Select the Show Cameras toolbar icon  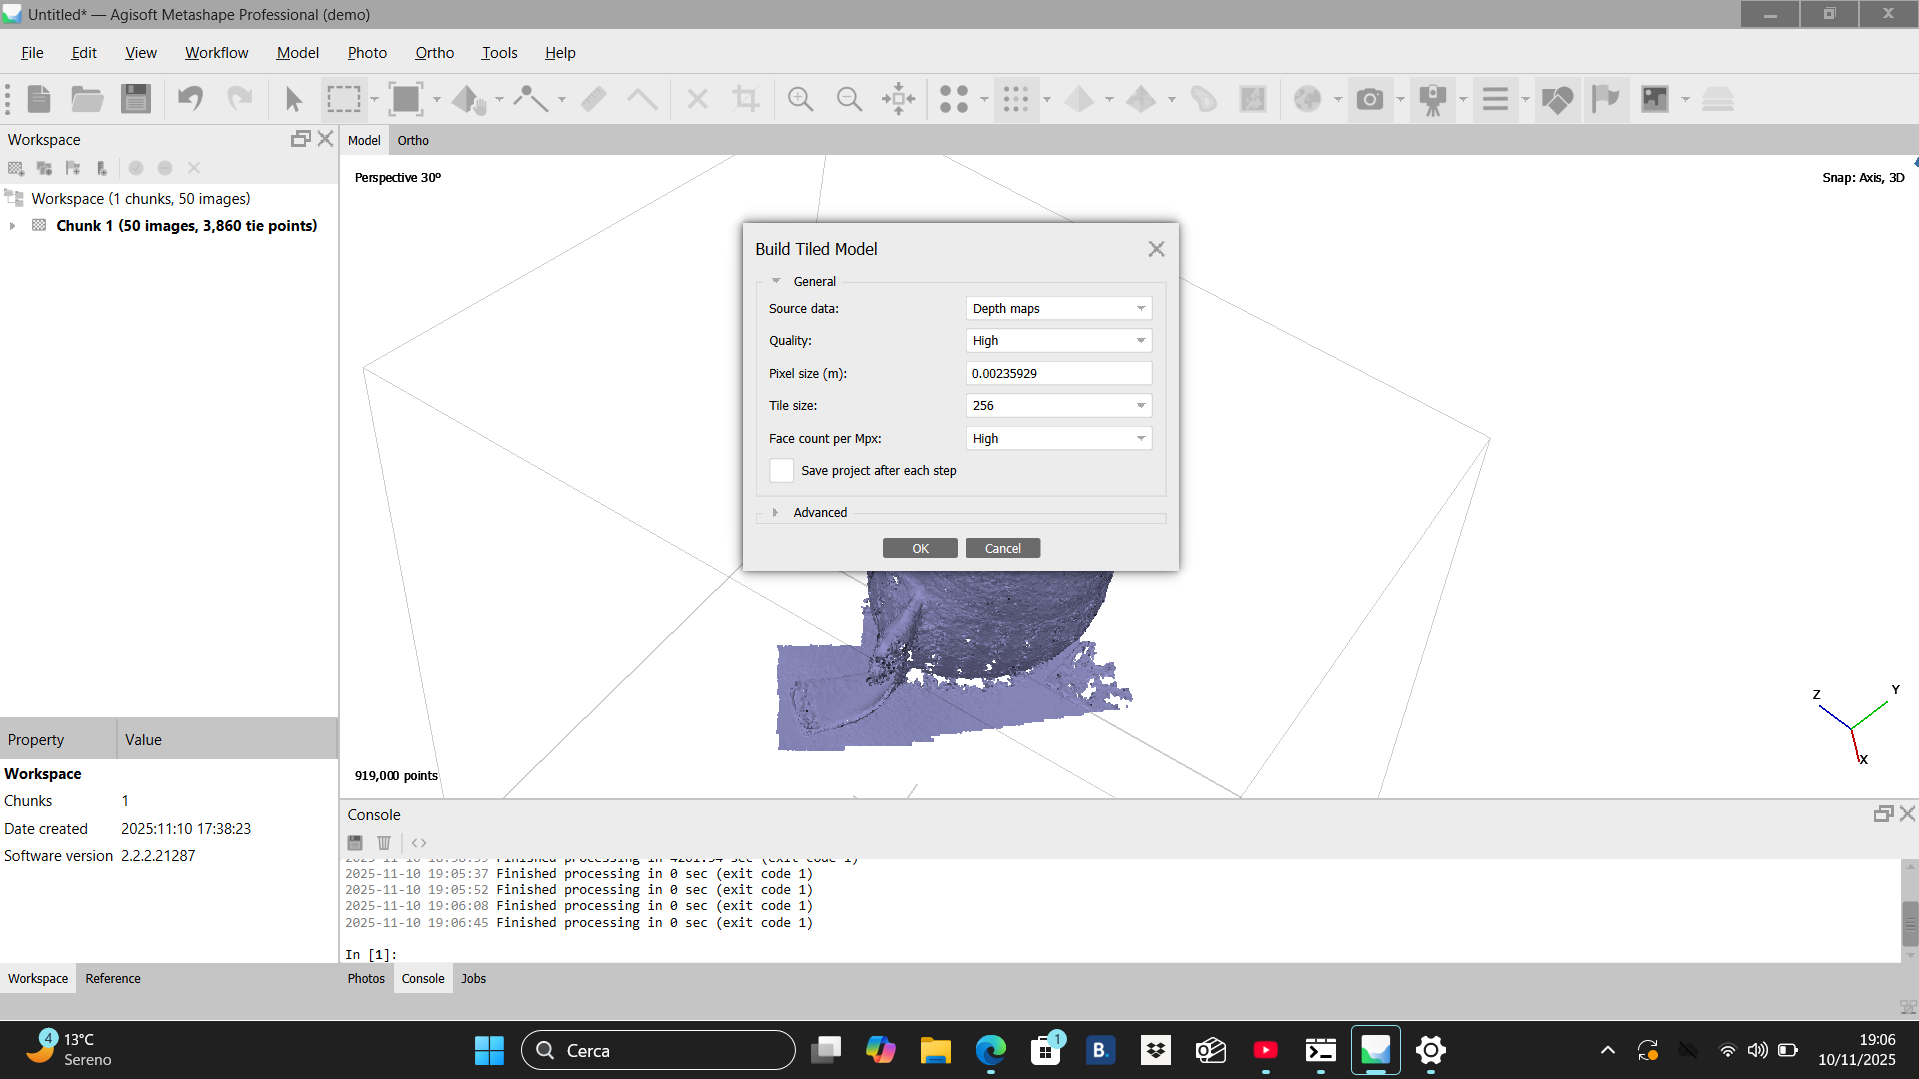pos(1434,99)
